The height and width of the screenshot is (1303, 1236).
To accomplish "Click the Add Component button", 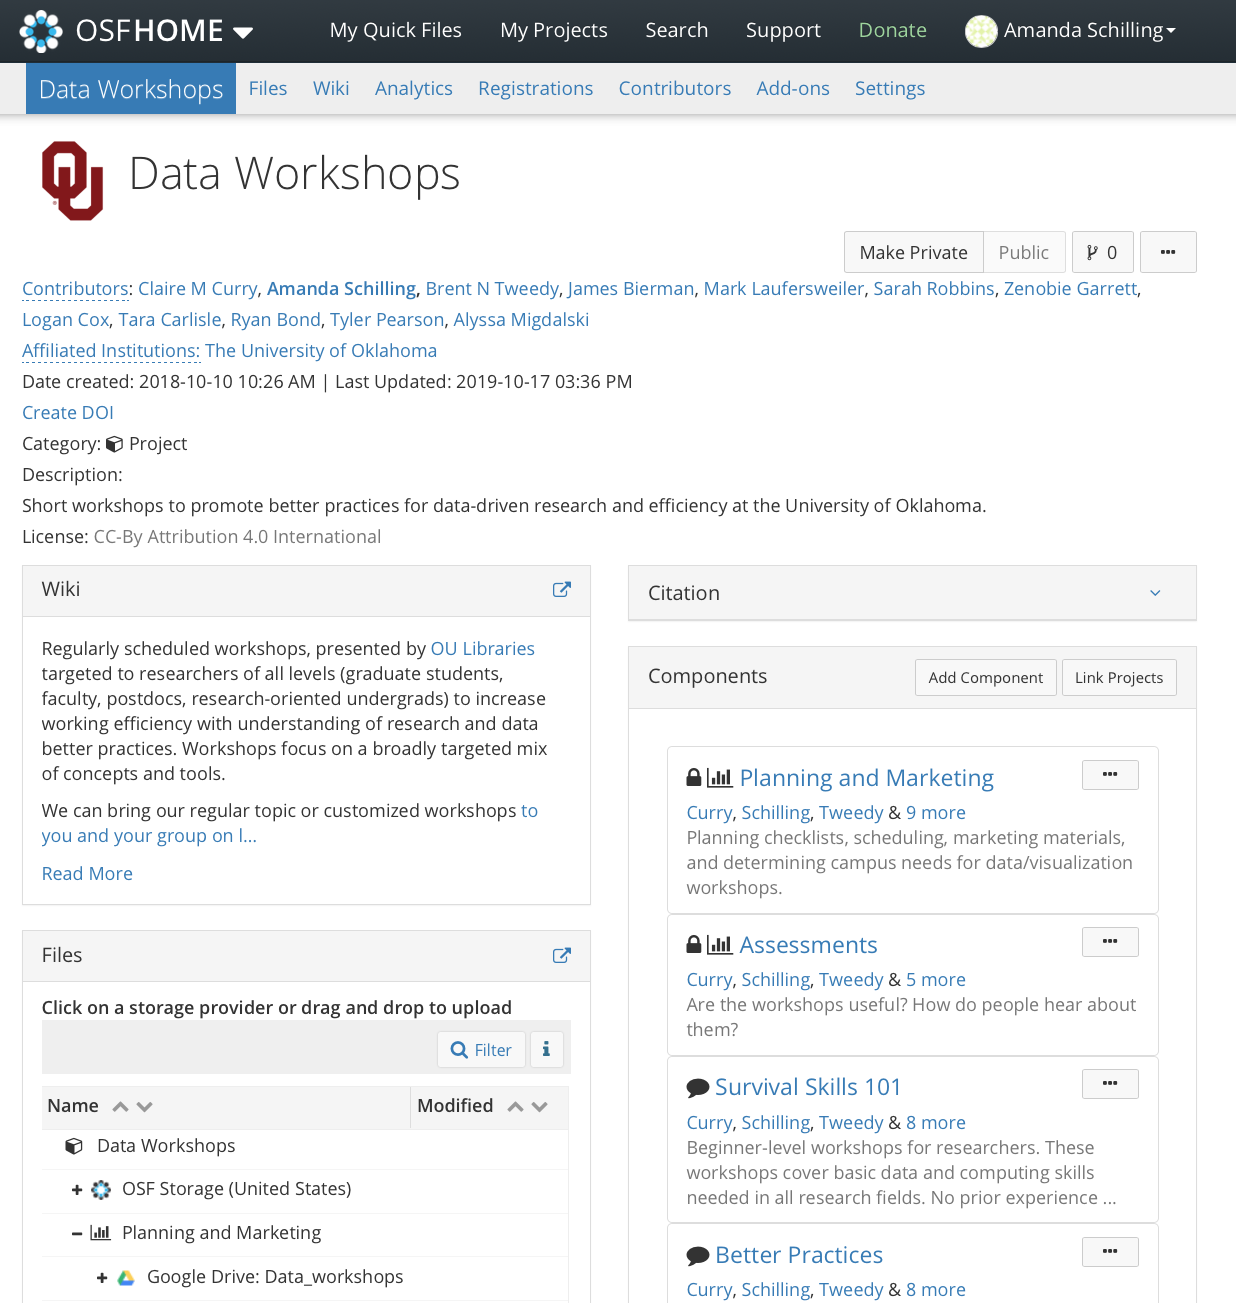I will (x=985, y=678).
